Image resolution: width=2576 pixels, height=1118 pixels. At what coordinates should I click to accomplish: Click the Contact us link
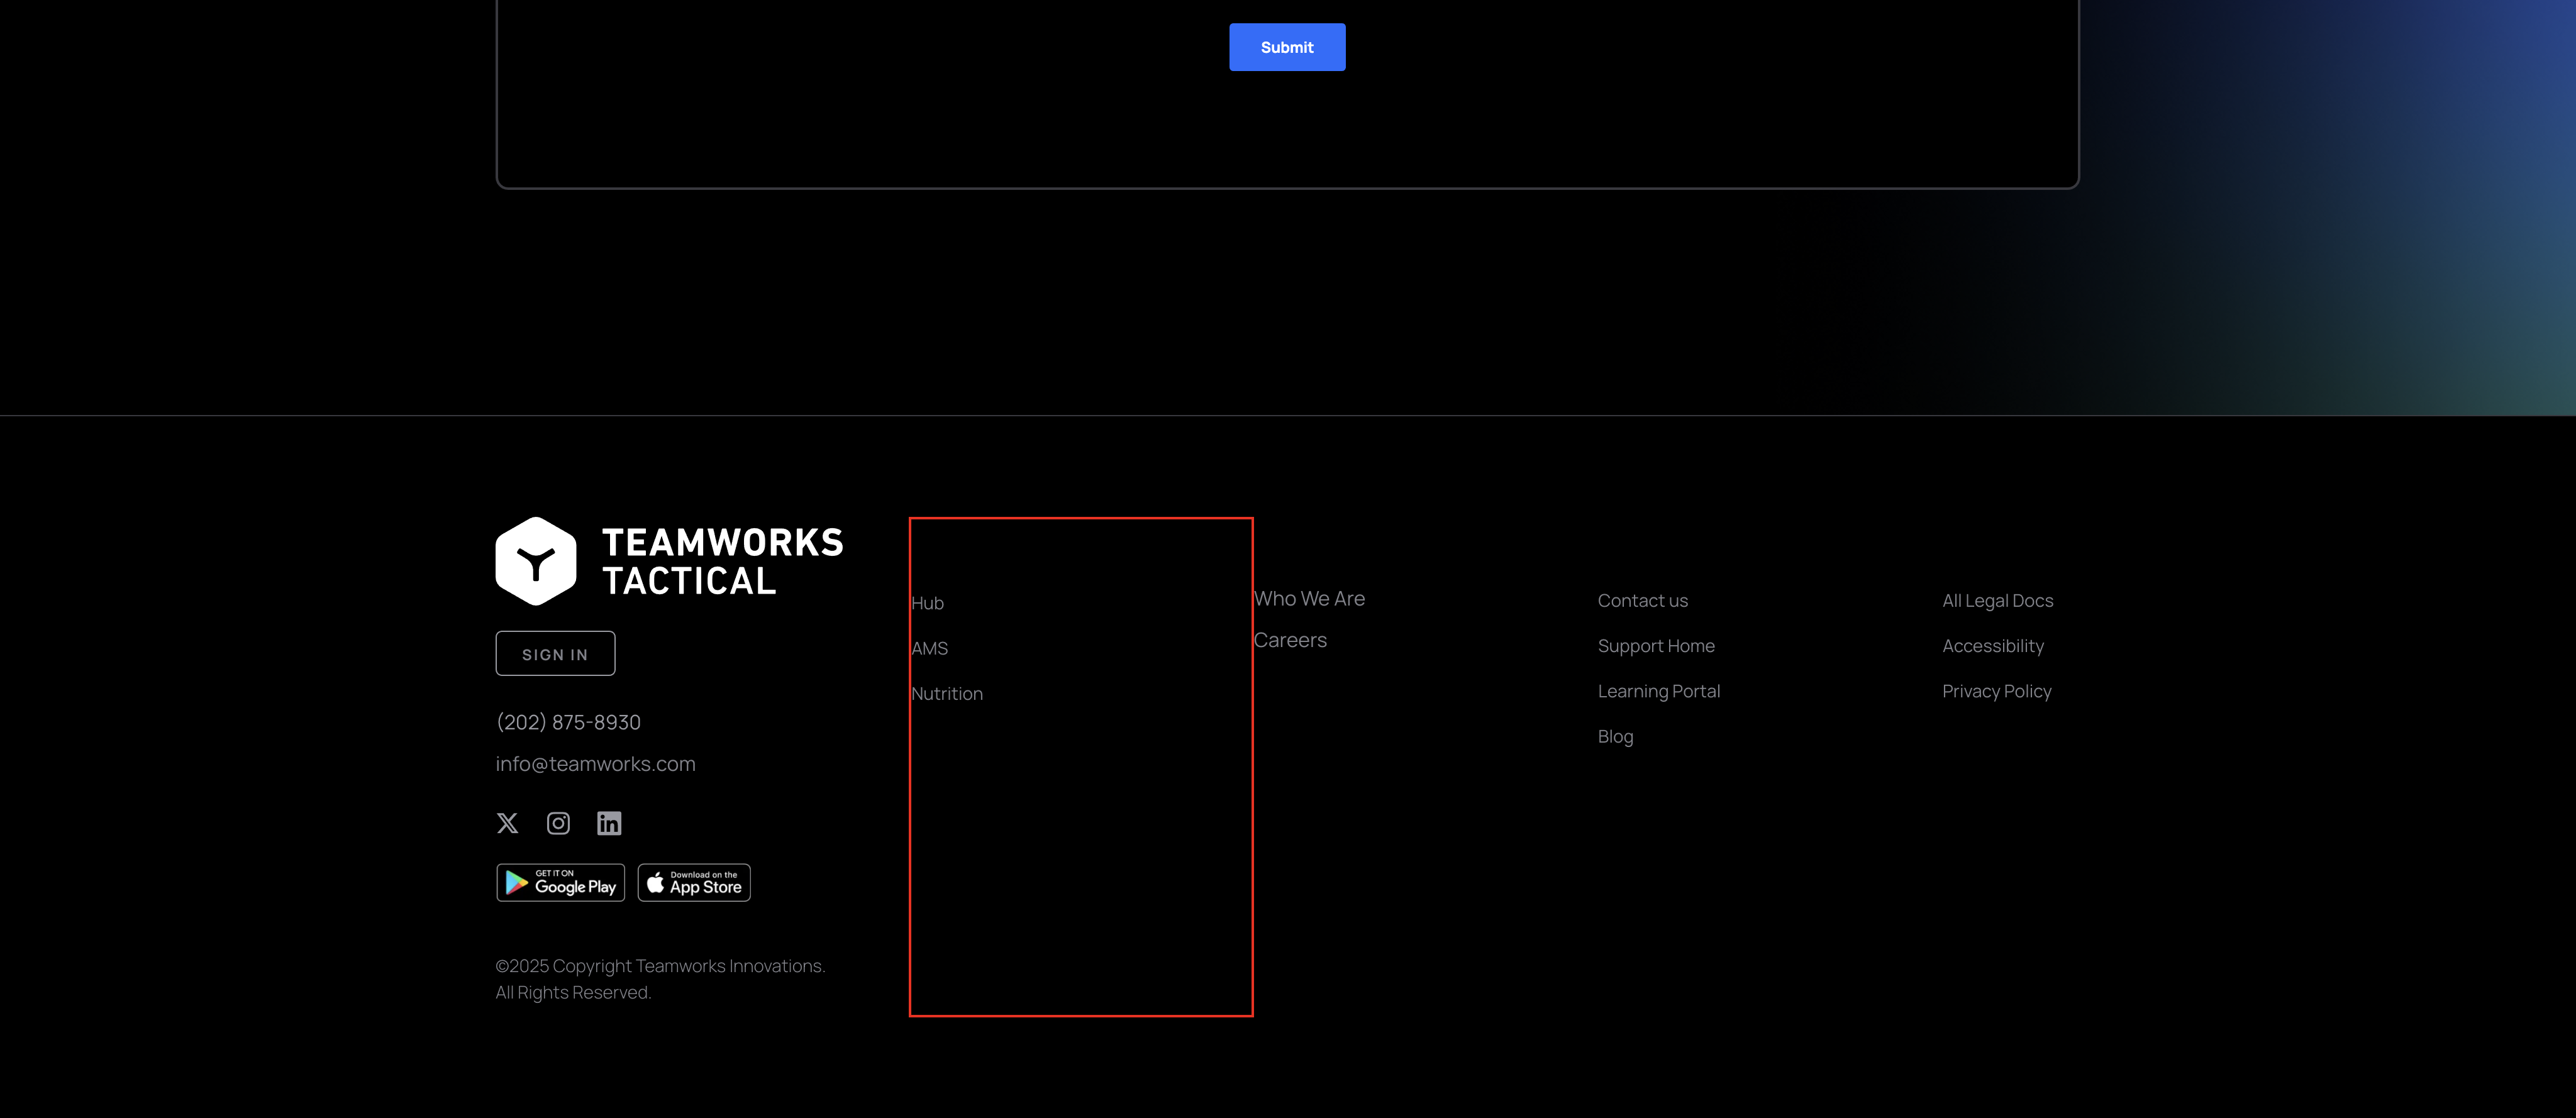(1642, 601)
